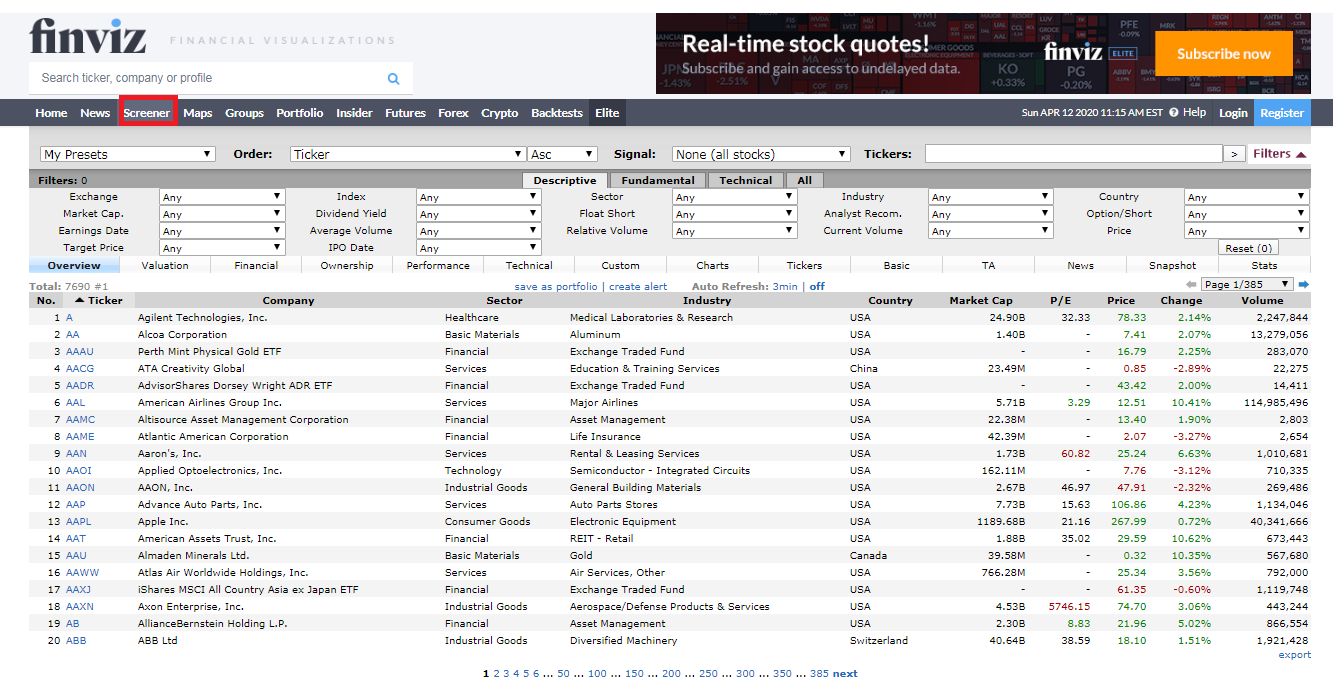
Task: Open the Country filter dropdown
Action: (1247, 197)
